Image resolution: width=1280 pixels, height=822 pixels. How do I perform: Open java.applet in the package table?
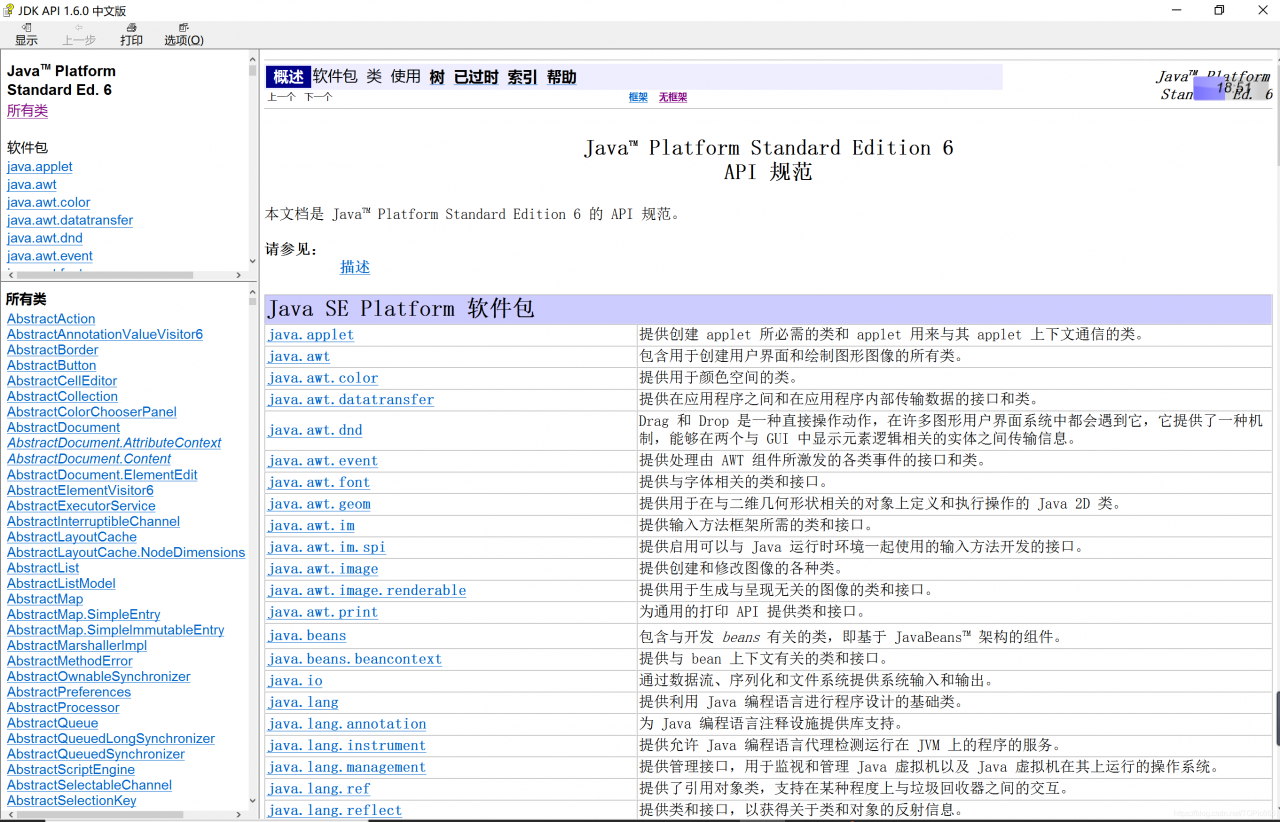point(311,335)
